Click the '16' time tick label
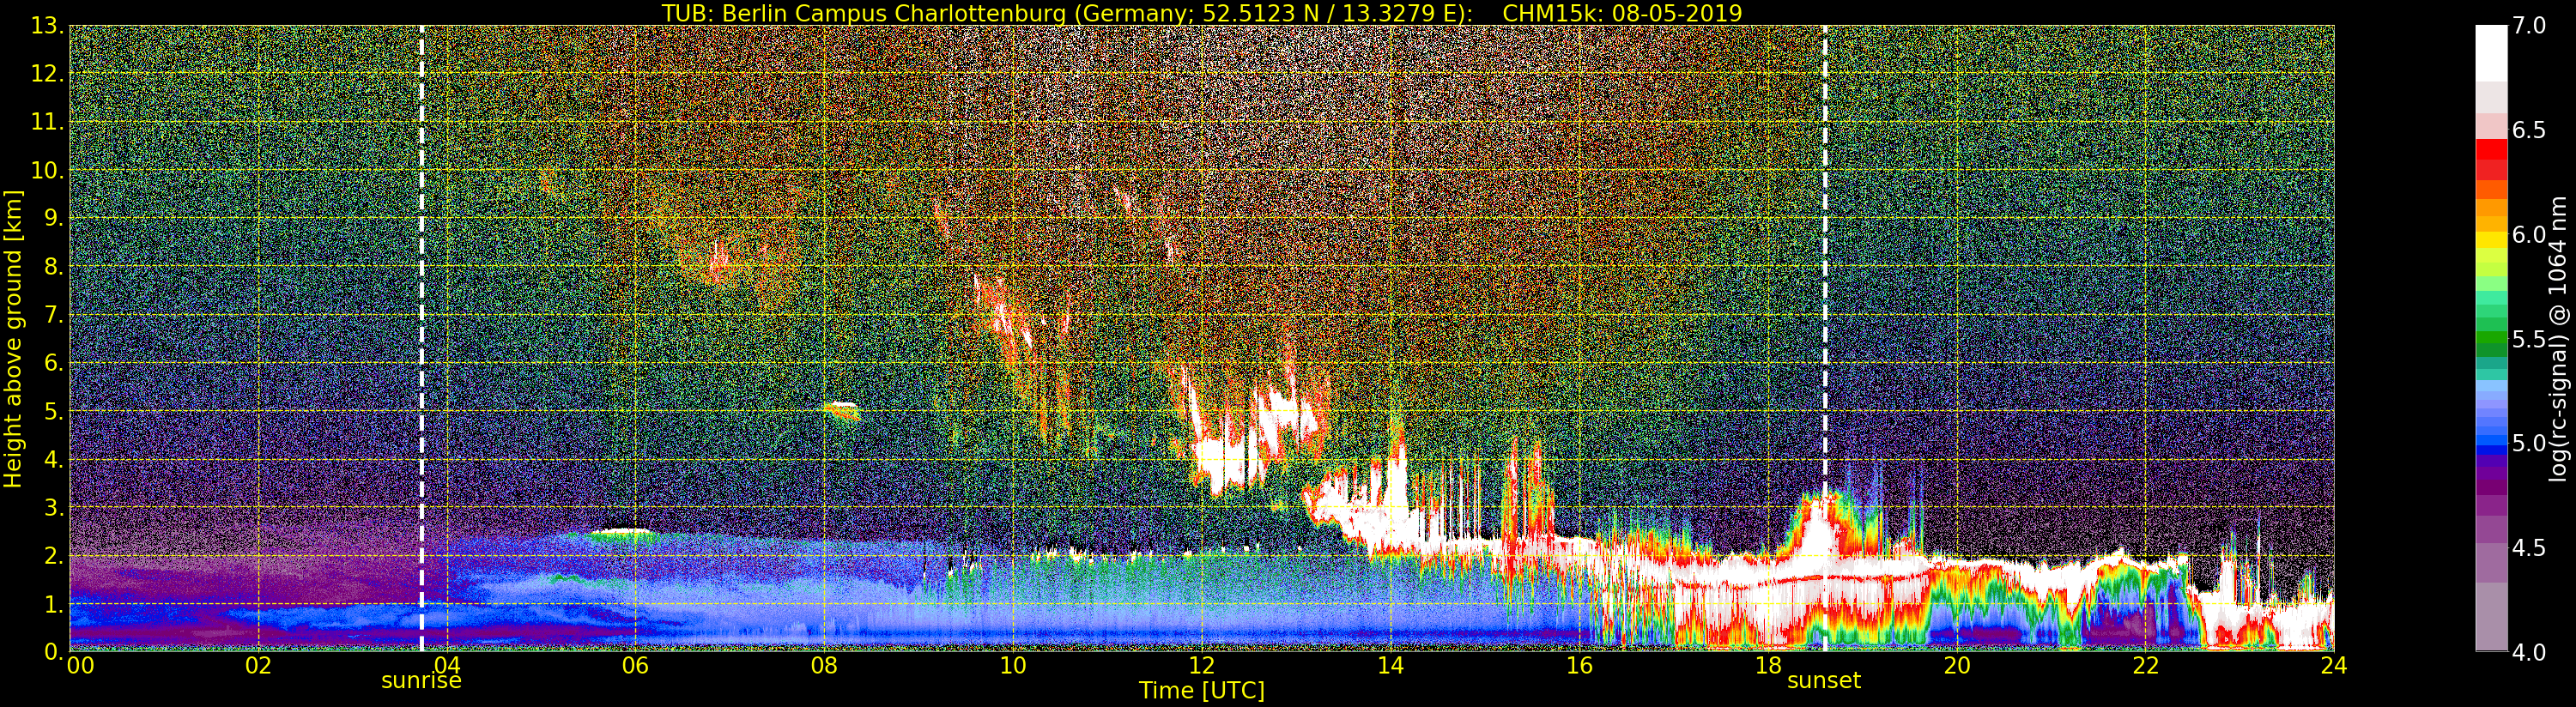The width and height of the screenshot is (2576, 707). pyautogui.click(x=1579, y=666)
